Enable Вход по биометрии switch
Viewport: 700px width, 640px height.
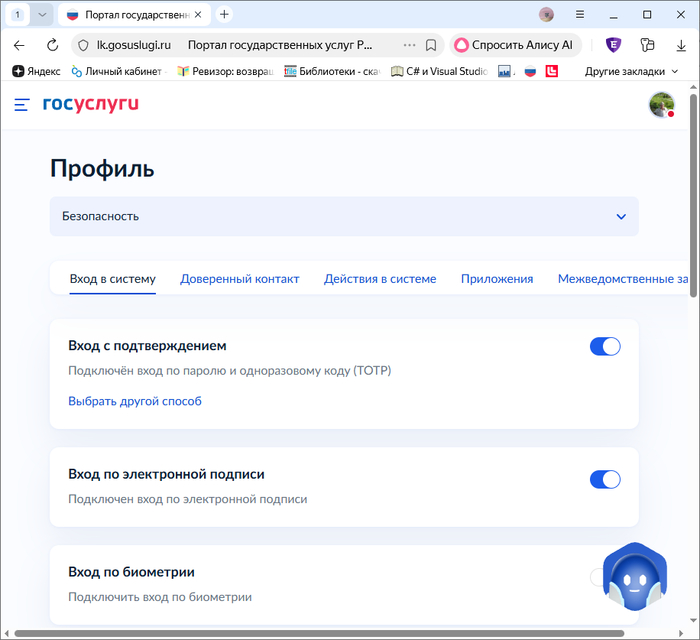point(598,577)
